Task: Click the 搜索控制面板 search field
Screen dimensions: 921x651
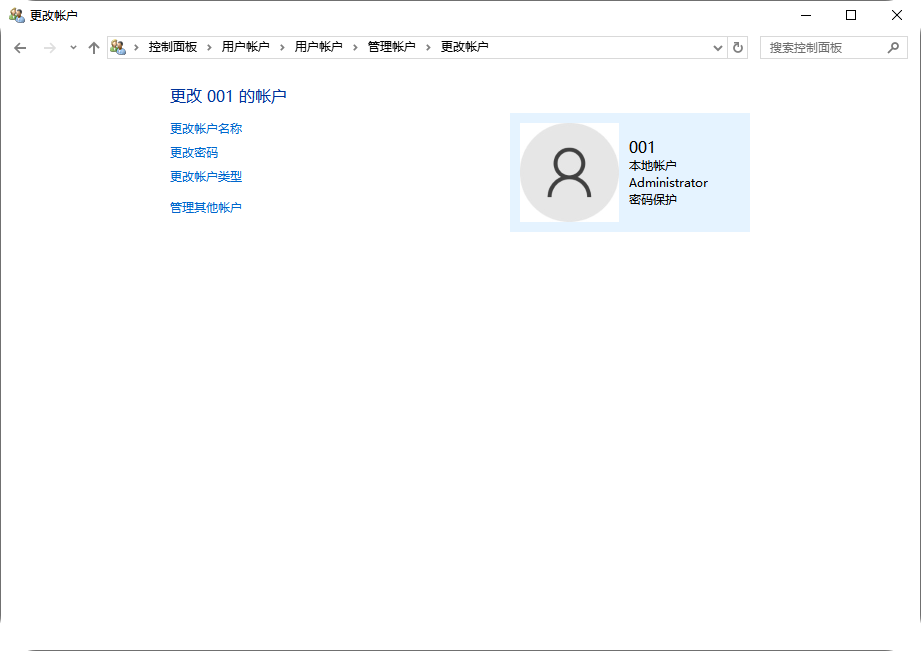Action: point(833,48)
